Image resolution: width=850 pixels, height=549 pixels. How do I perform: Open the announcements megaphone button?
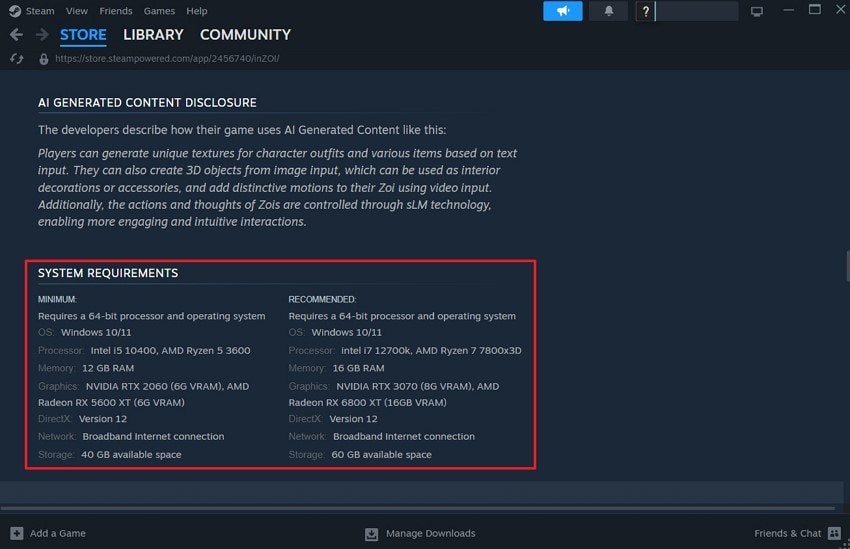pyautogui.click(x=563, y=11)
